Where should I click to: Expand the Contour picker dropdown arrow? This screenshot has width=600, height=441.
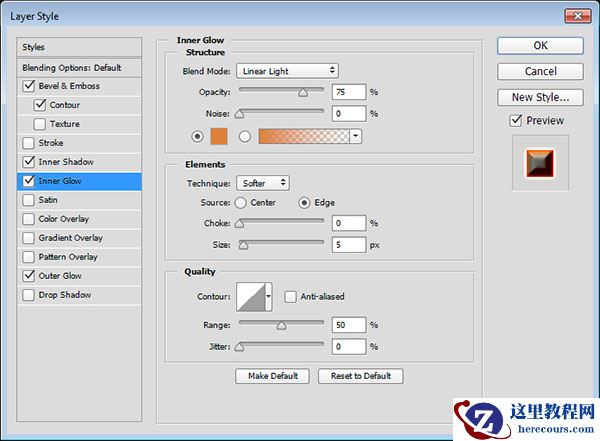(x=269, y=297)
